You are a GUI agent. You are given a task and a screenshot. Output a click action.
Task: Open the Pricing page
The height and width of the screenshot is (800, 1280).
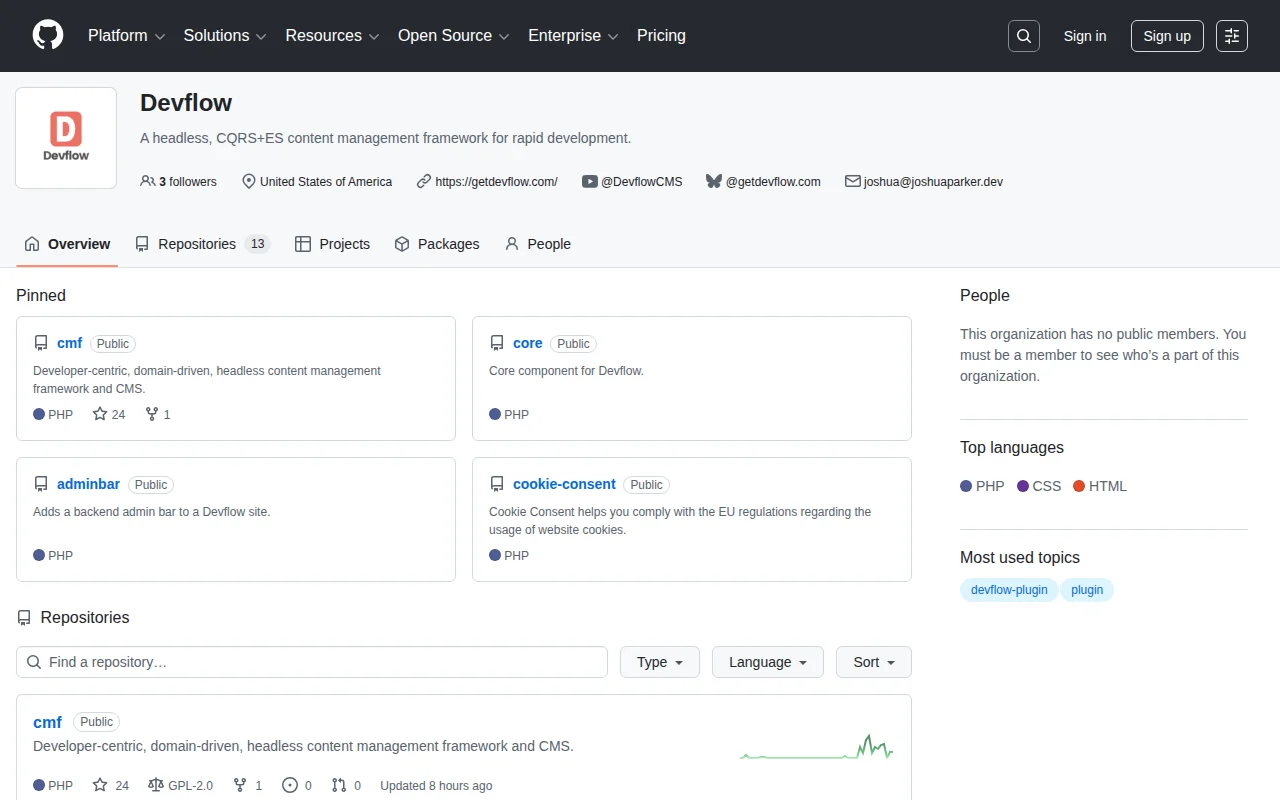point(661,36)
